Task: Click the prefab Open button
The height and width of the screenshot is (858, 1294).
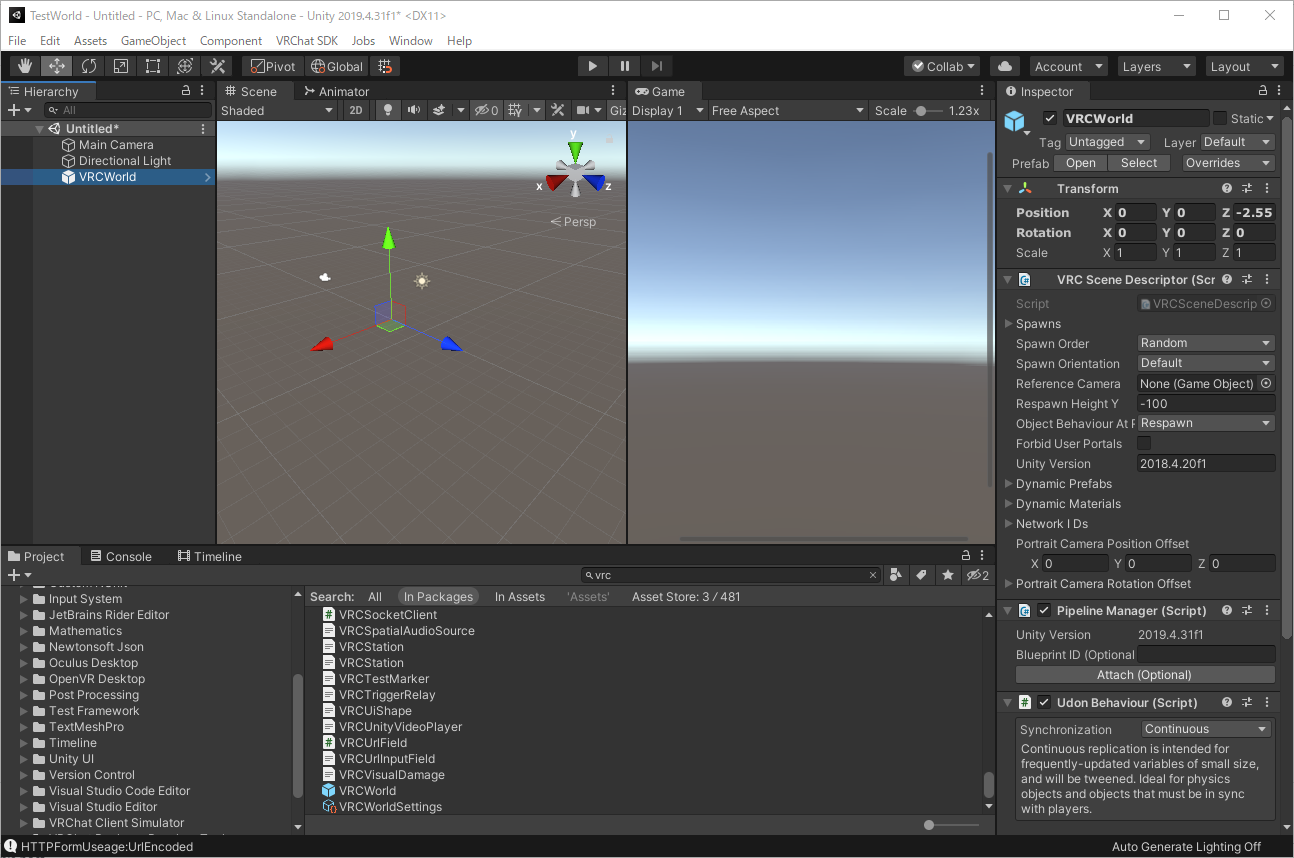Action: [1080, 162]
